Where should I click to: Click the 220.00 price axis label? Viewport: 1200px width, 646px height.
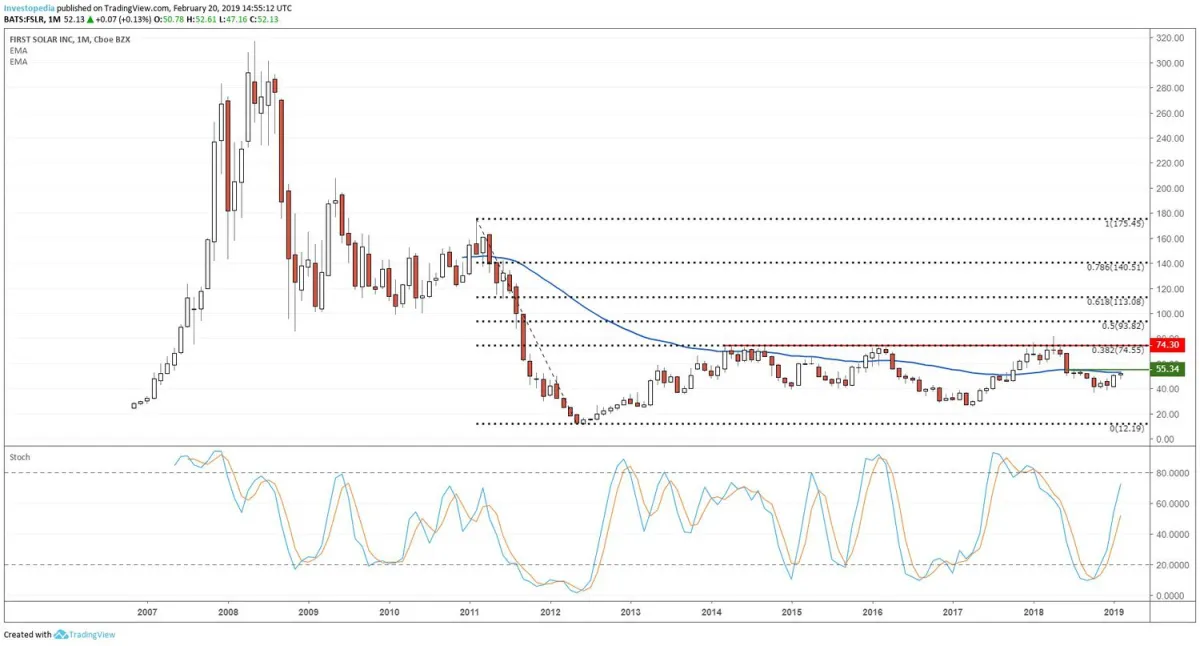tap(1170, 163)
